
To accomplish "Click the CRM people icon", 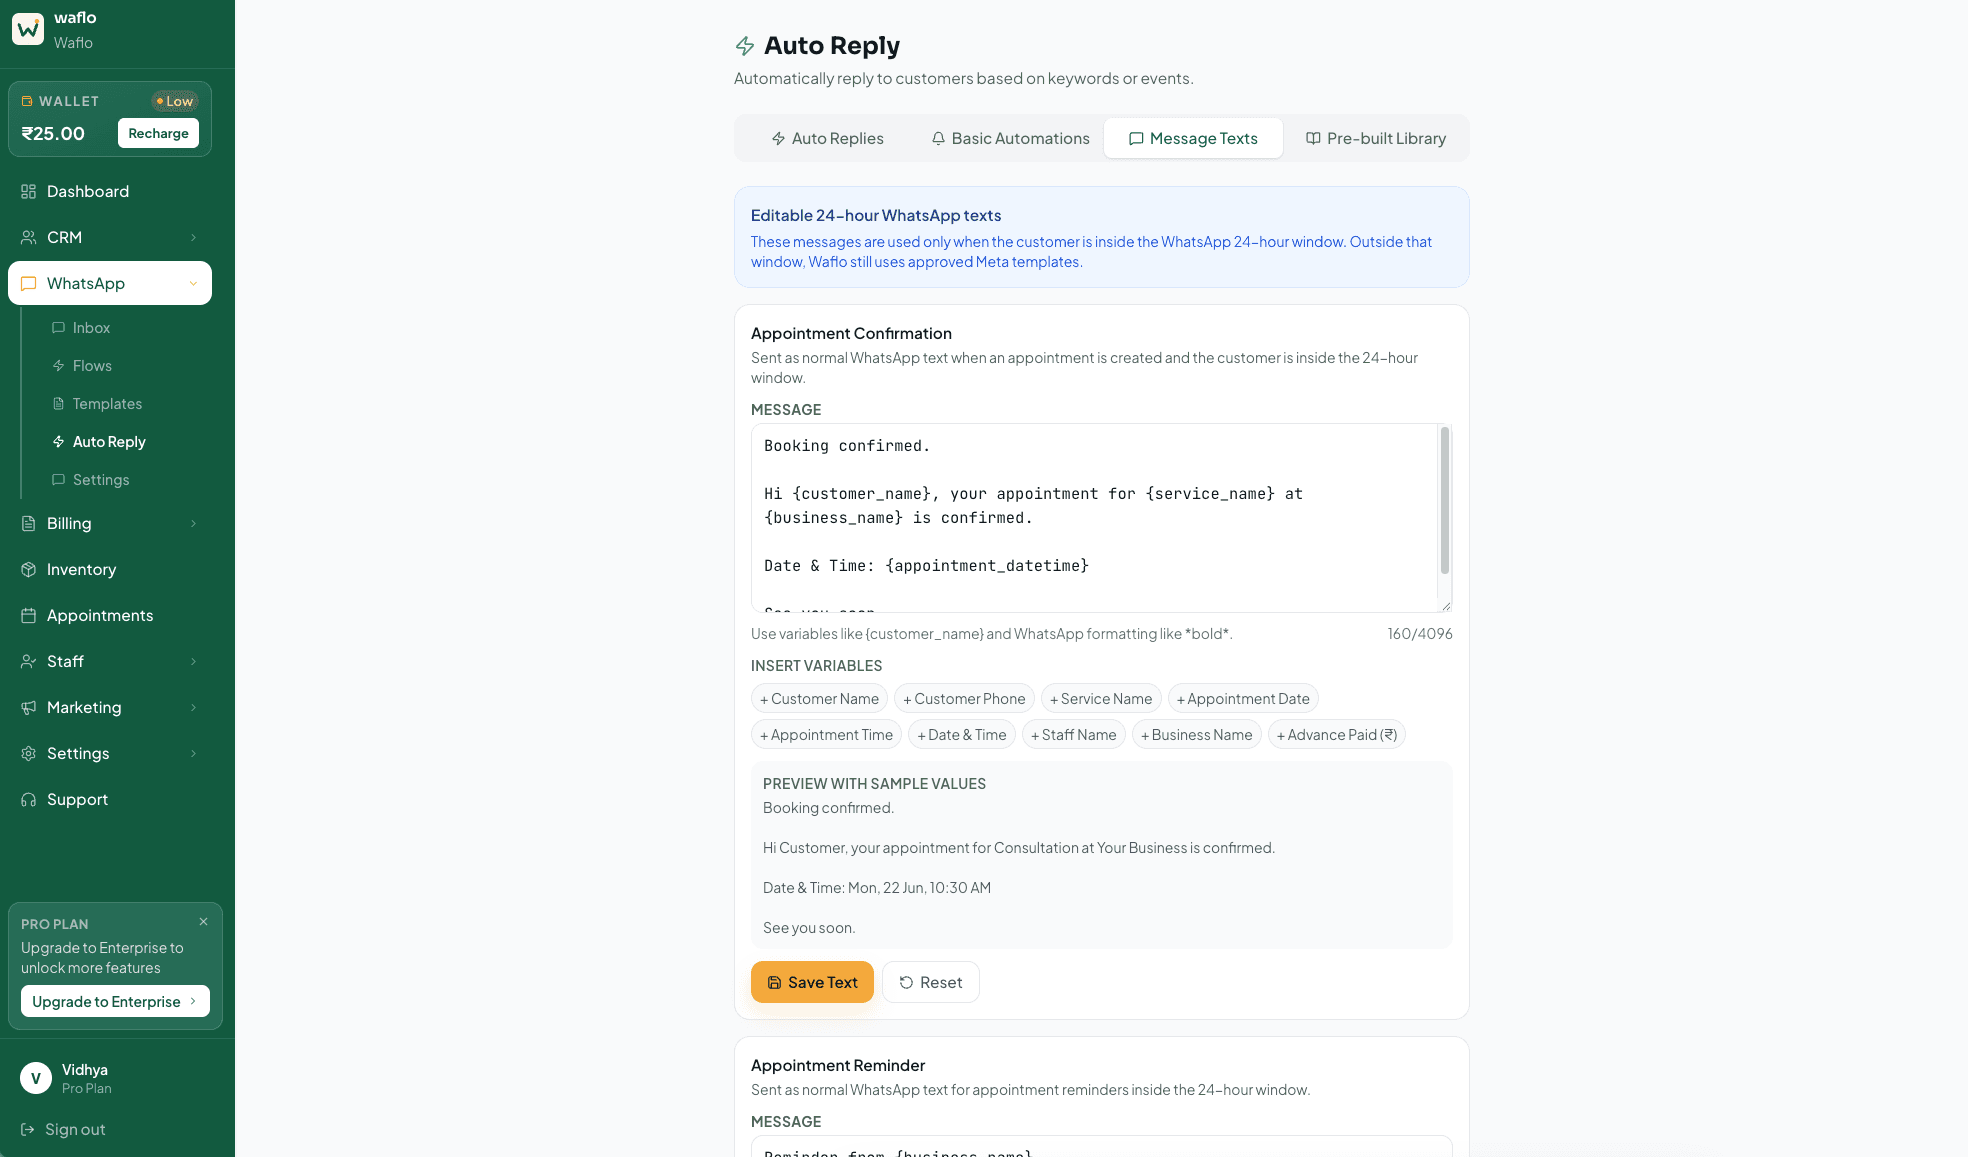I will pyautogui.click(x=28, y=237).
